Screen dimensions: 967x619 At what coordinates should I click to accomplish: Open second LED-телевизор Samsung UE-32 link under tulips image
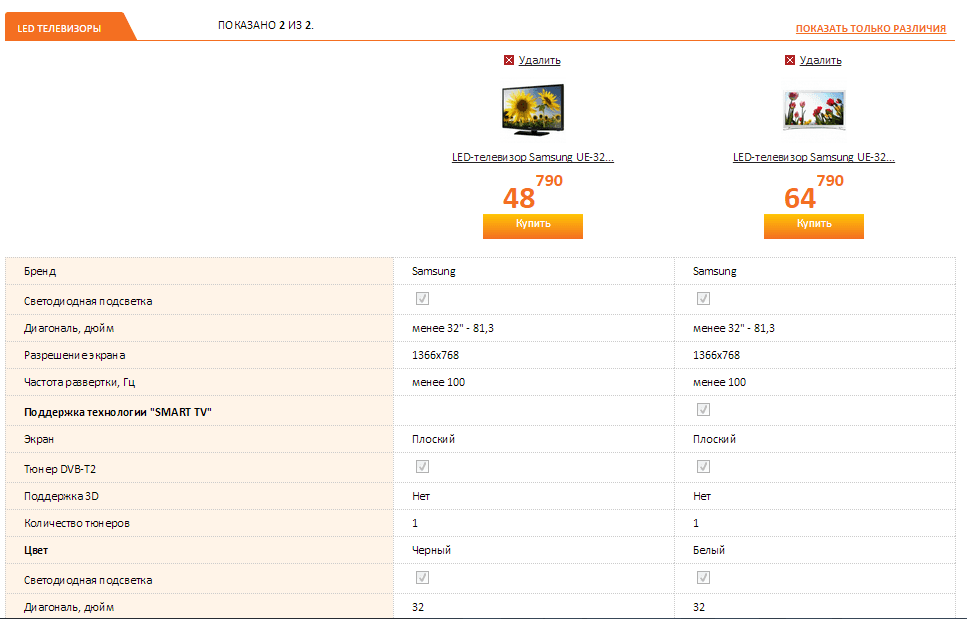click(813, 157)
